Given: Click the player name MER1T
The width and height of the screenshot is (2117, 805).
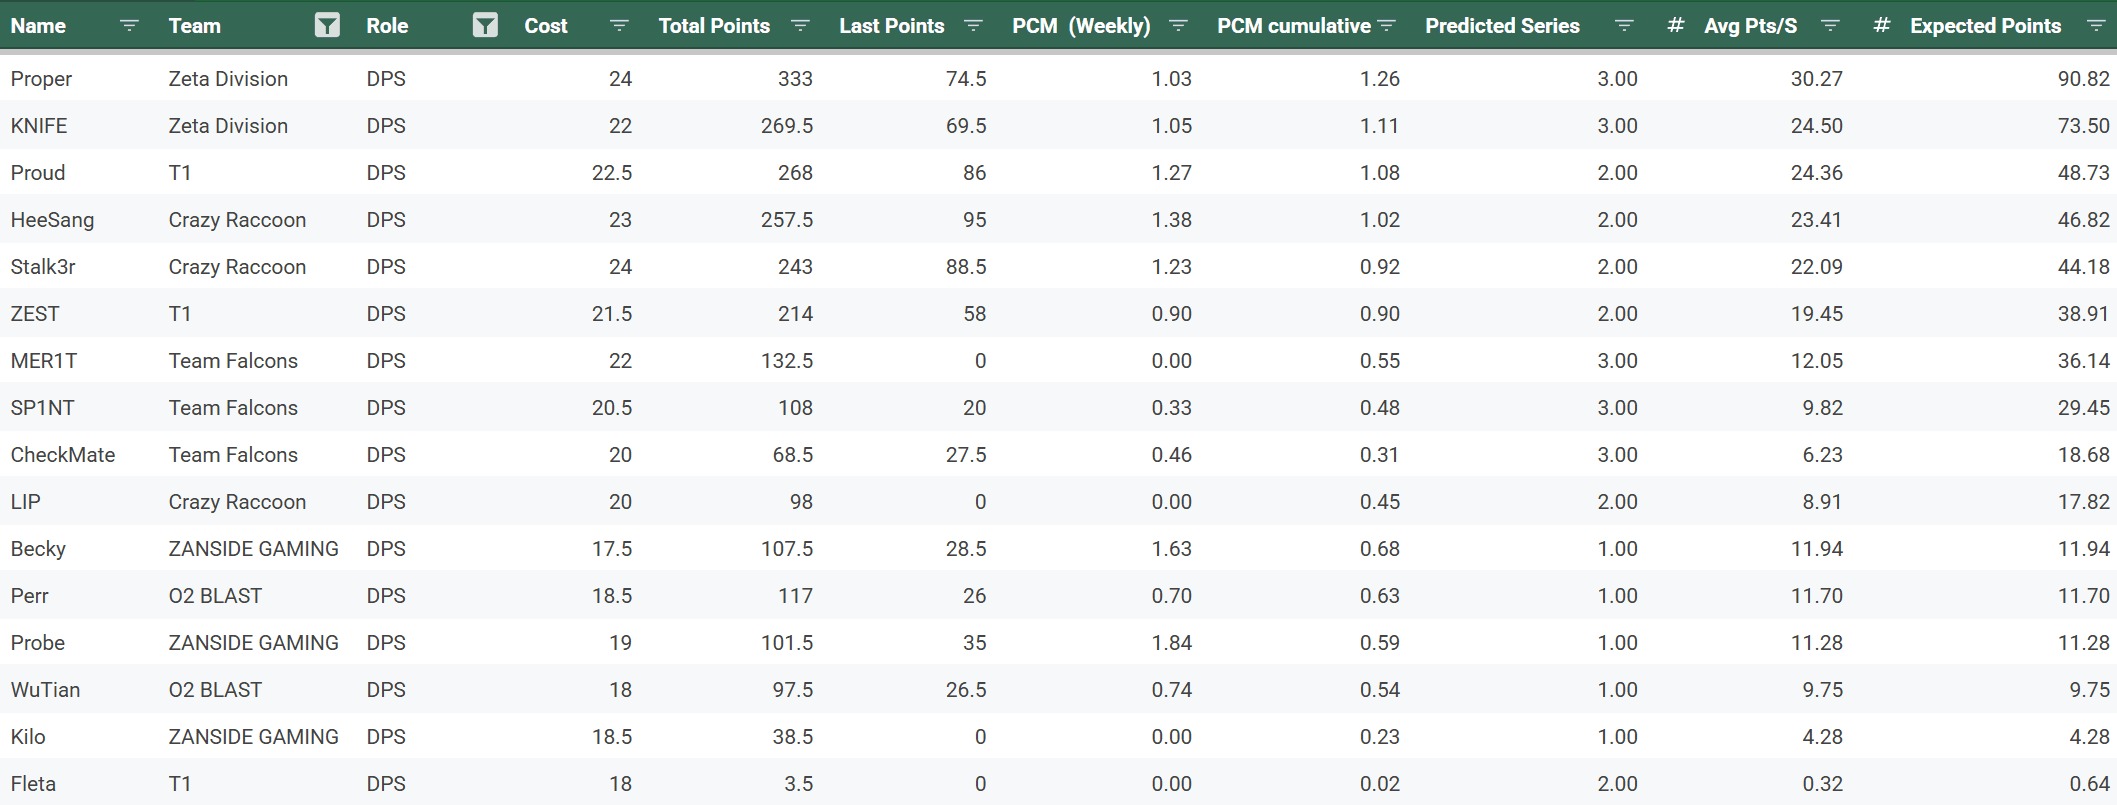Looking at the screenshot, I should pyautogui.click(x=44, y=361).
